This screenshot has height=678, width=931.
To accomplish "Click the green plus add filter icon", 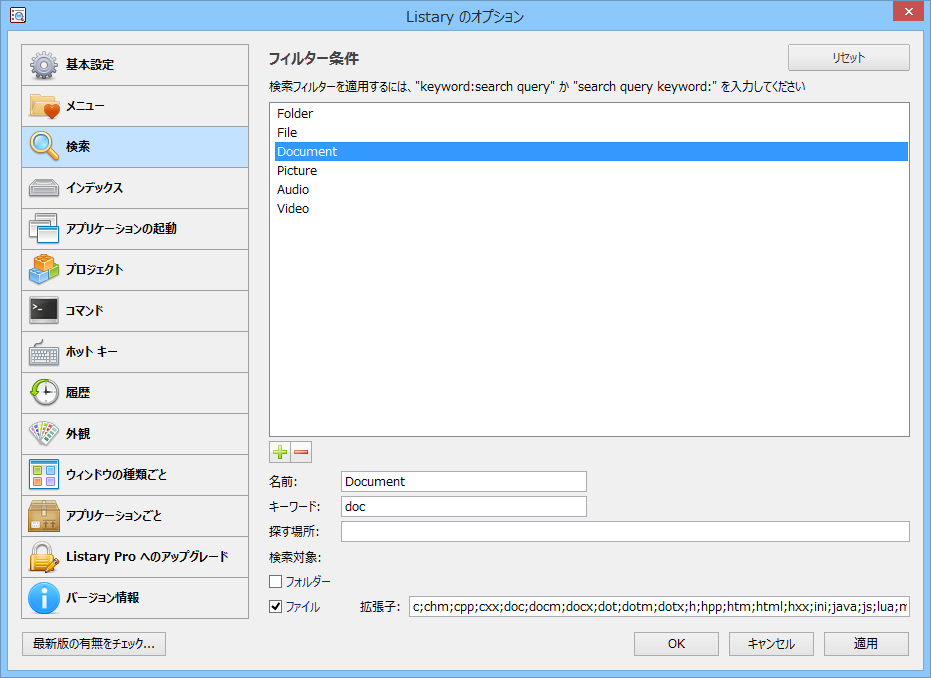I will click(x=280, y=452).
